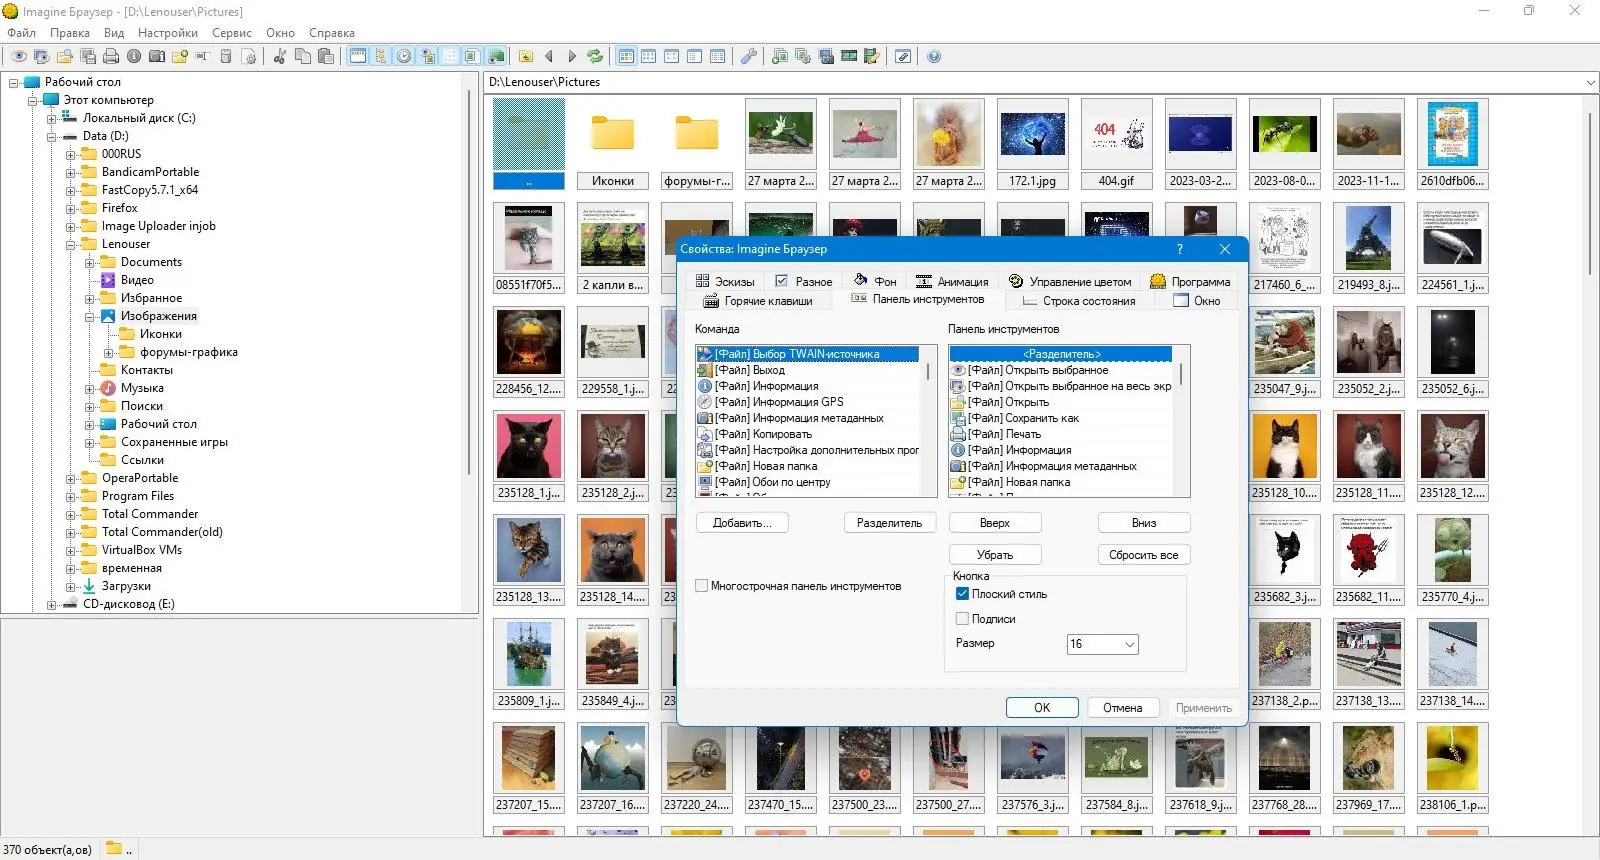1600x860 pixels.
Task: Click OK in the properties dialog
Action: [1042, 708]
